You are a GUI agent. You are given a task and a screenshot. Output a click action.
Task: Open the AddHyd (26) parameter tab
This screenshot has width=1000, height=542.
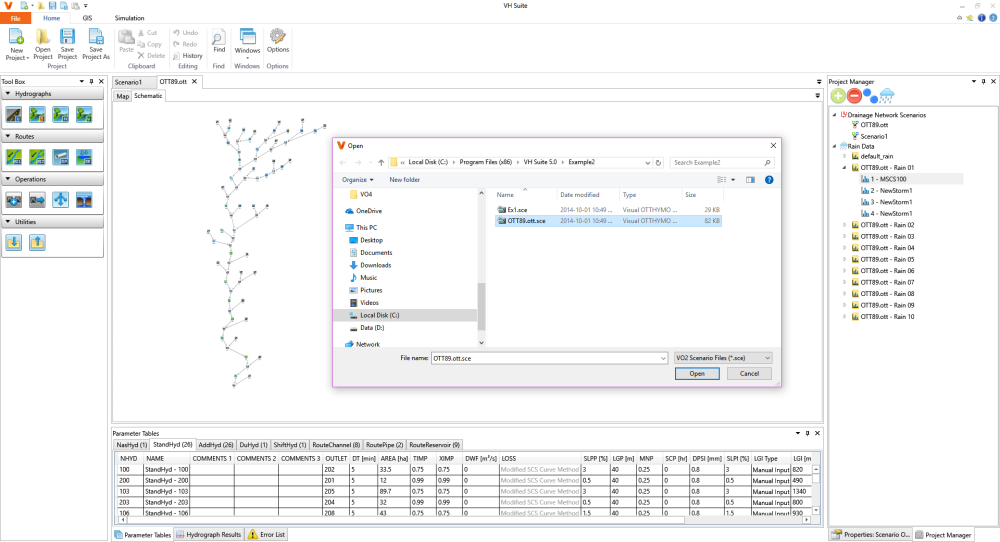tap(216, 444)
